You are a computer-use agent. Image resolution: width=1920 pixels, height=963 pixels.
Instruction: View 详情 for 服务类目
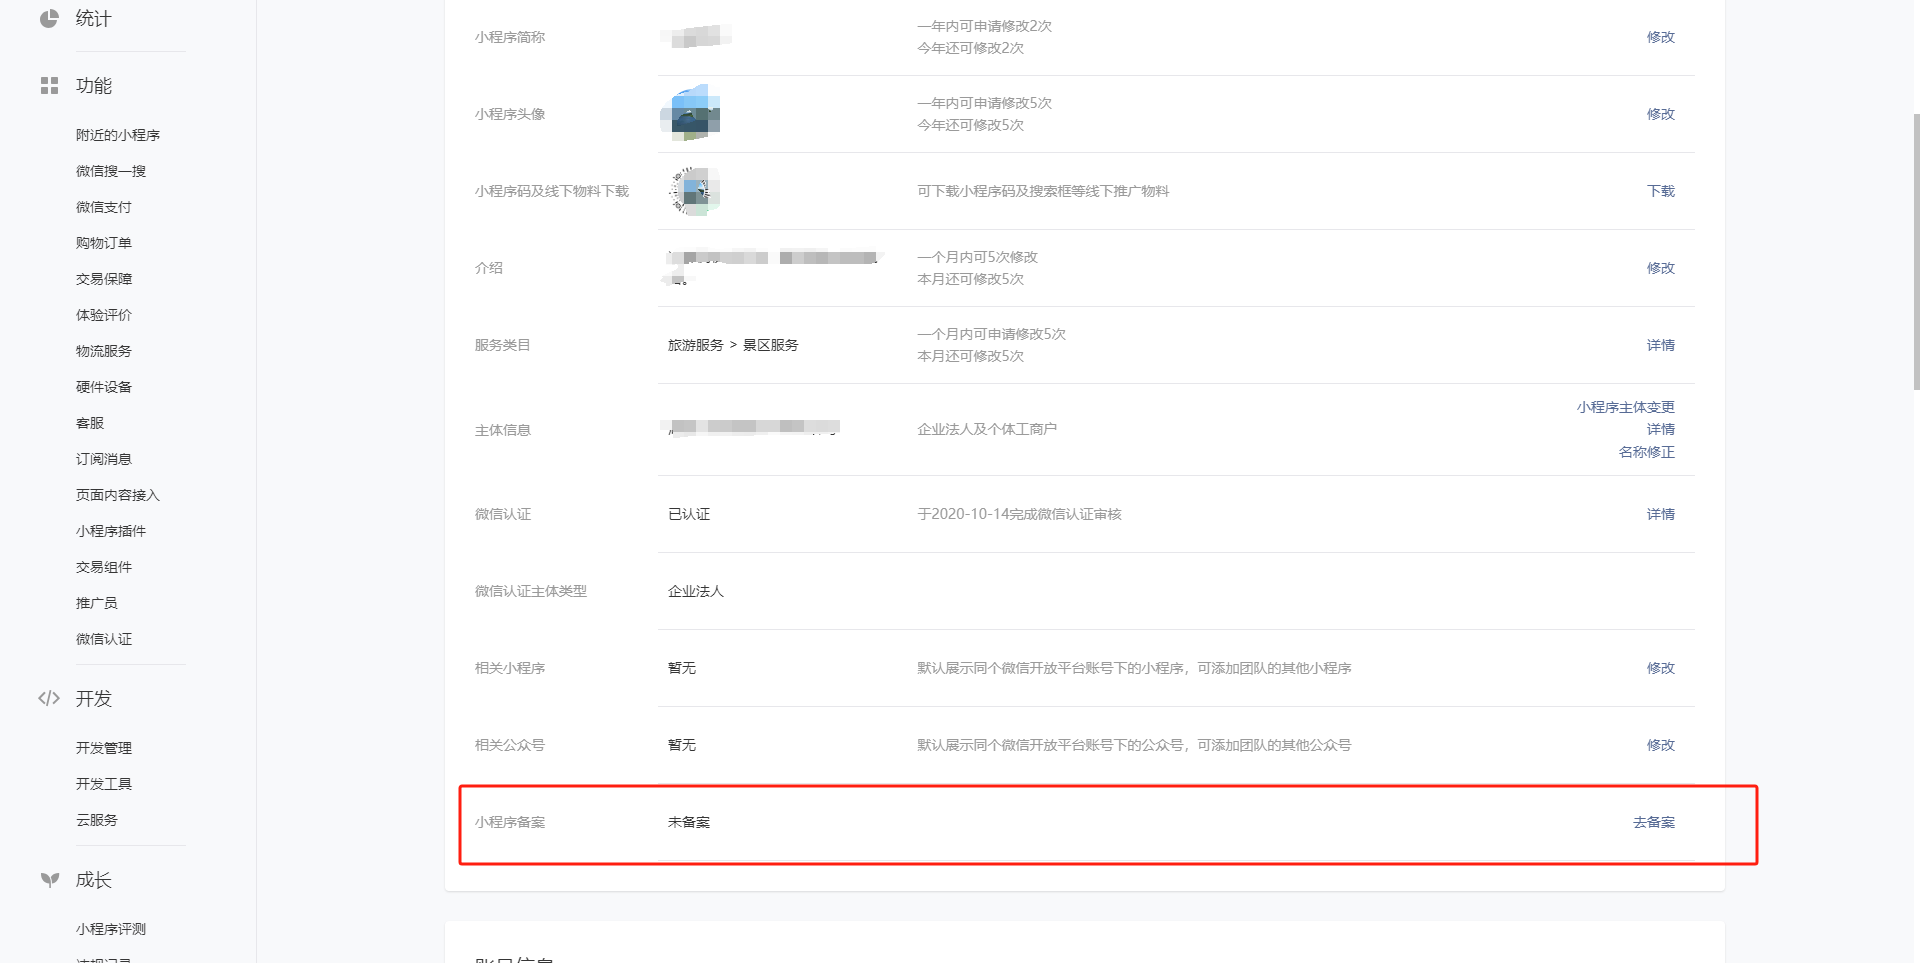pos(1660,345)
